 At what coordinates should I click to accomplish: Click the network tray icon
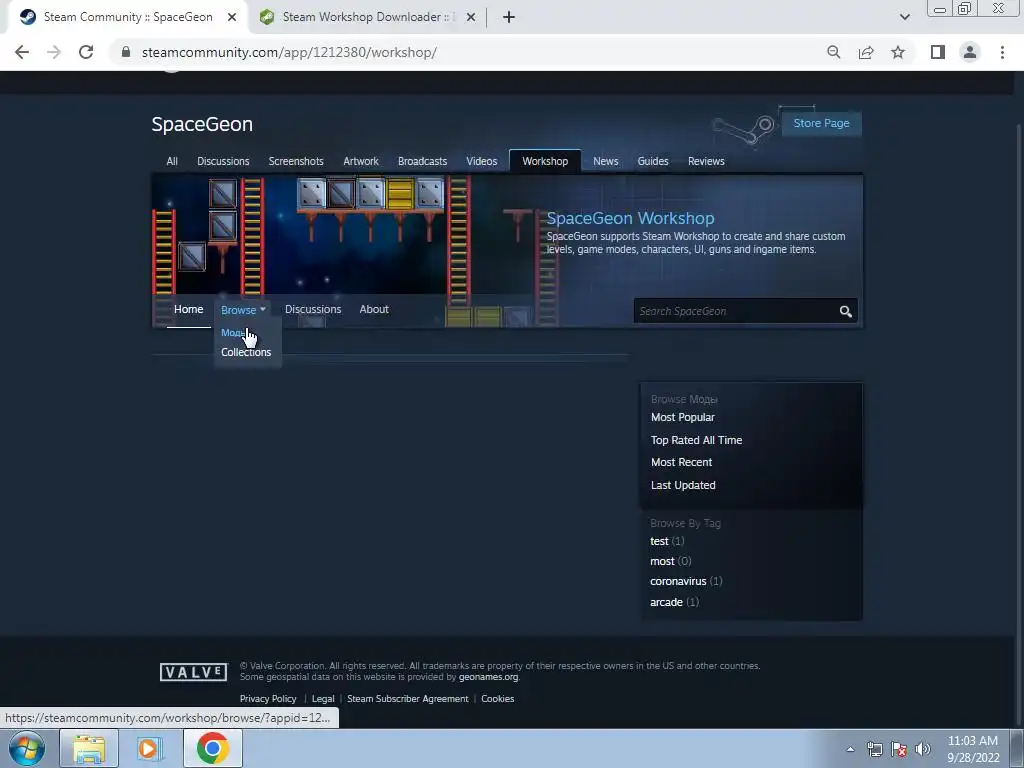tap(874, 749)
